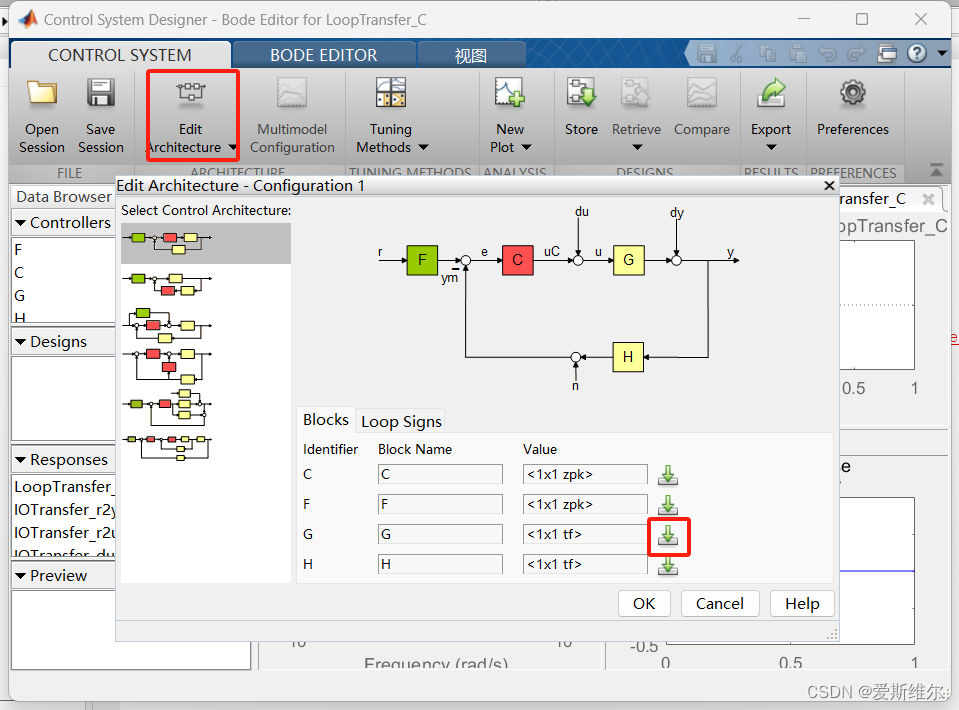The width and height of the screenshot is (959, 710).
Task: Click the Save Session disk icon
Action: 100,94
